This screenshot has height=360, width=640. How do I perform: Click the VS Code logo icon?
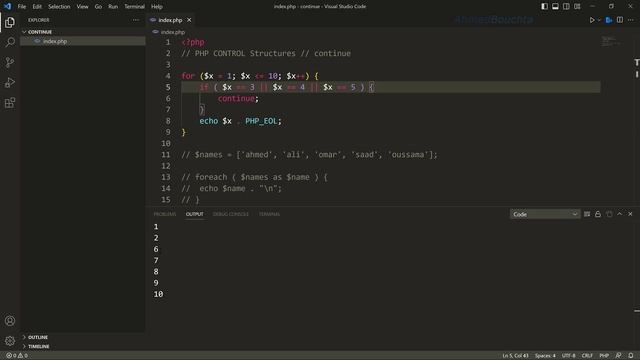point(7,6)
